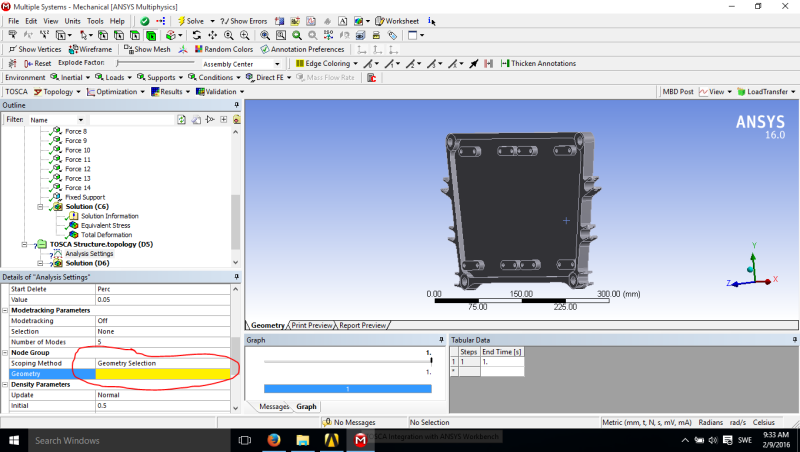This screenshot has width=800, height=452.
Task: Click the yellow Geometry selection field
Action: pyautogui.click(x=163, y=374)
